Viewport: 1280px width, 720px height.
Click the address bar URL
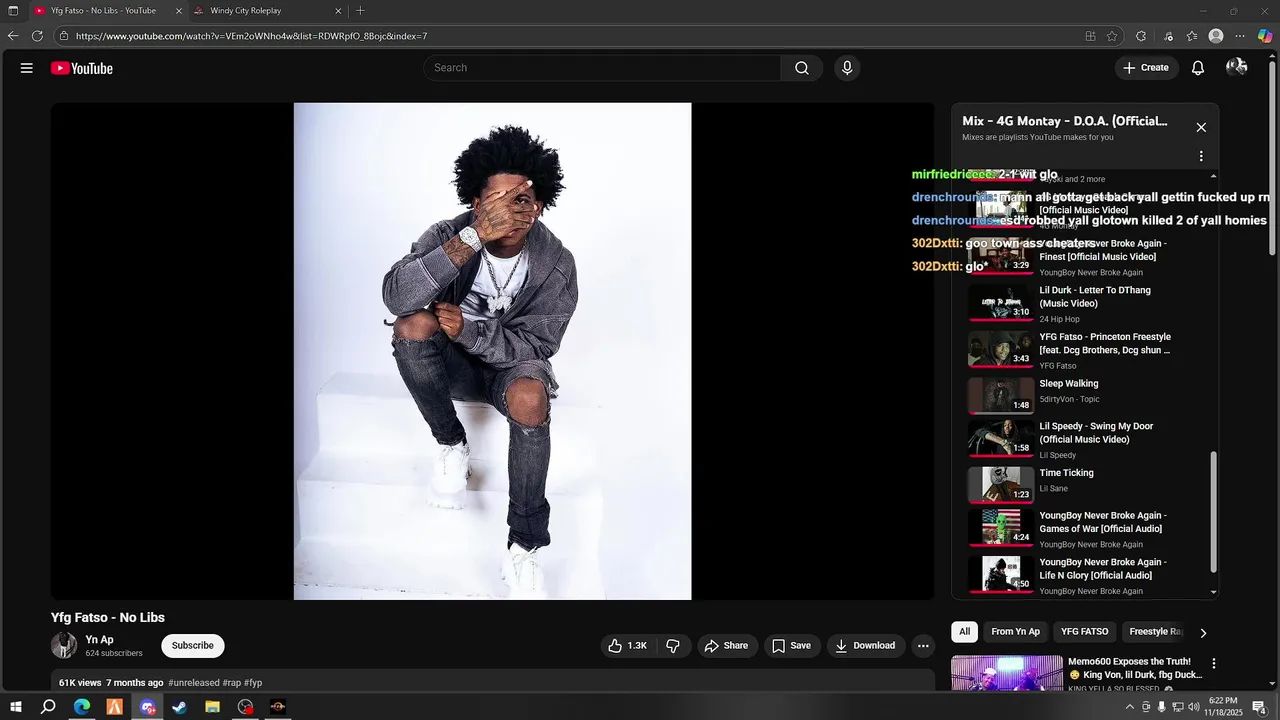(251, 36)
